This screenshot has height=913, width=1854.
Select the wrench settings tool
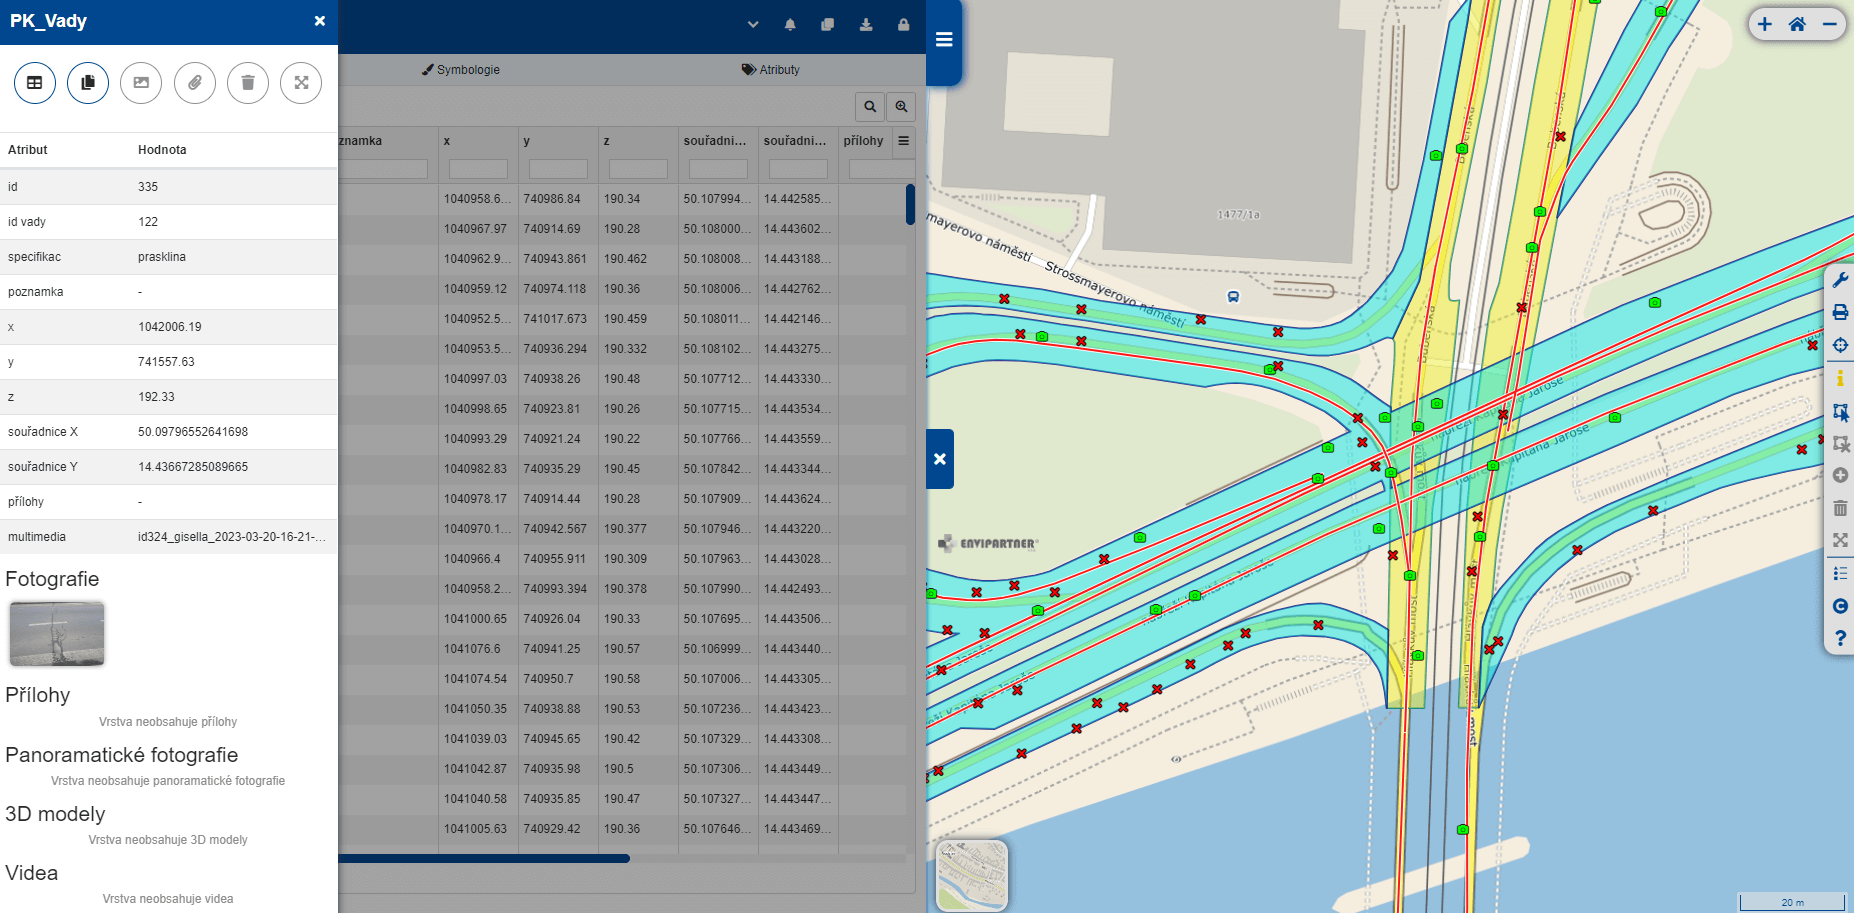(x=1840, y=280)
